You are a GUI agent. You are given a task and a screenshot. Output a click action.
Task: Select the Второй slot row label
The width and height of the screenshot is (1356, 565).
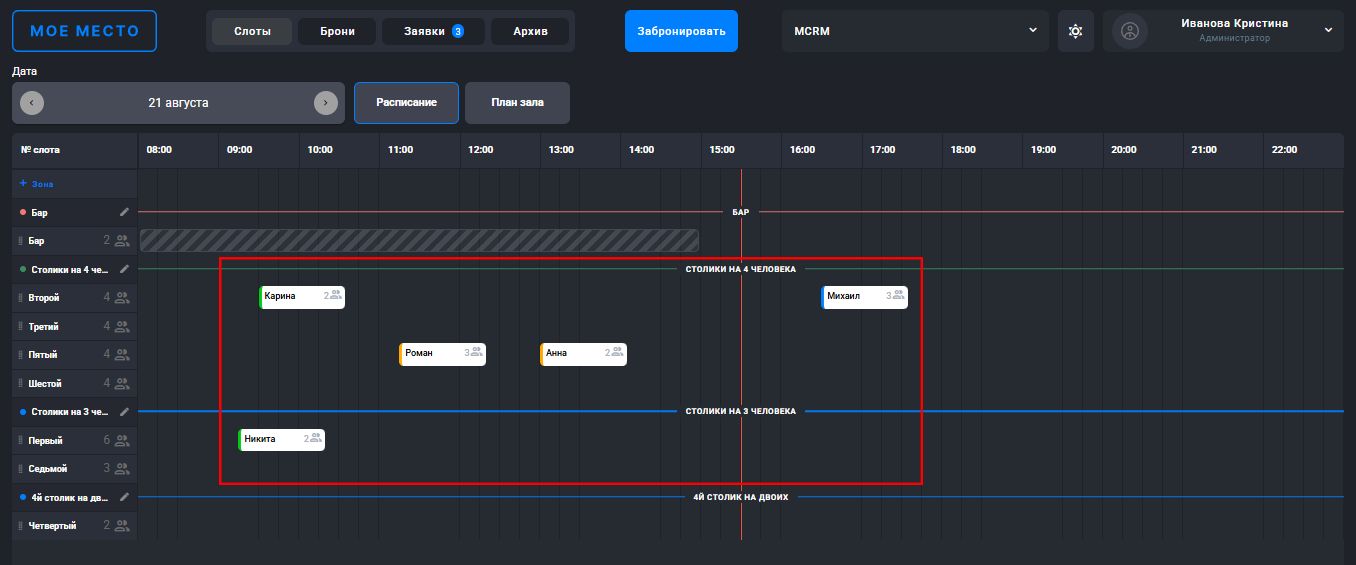click(x=44, y=298)
